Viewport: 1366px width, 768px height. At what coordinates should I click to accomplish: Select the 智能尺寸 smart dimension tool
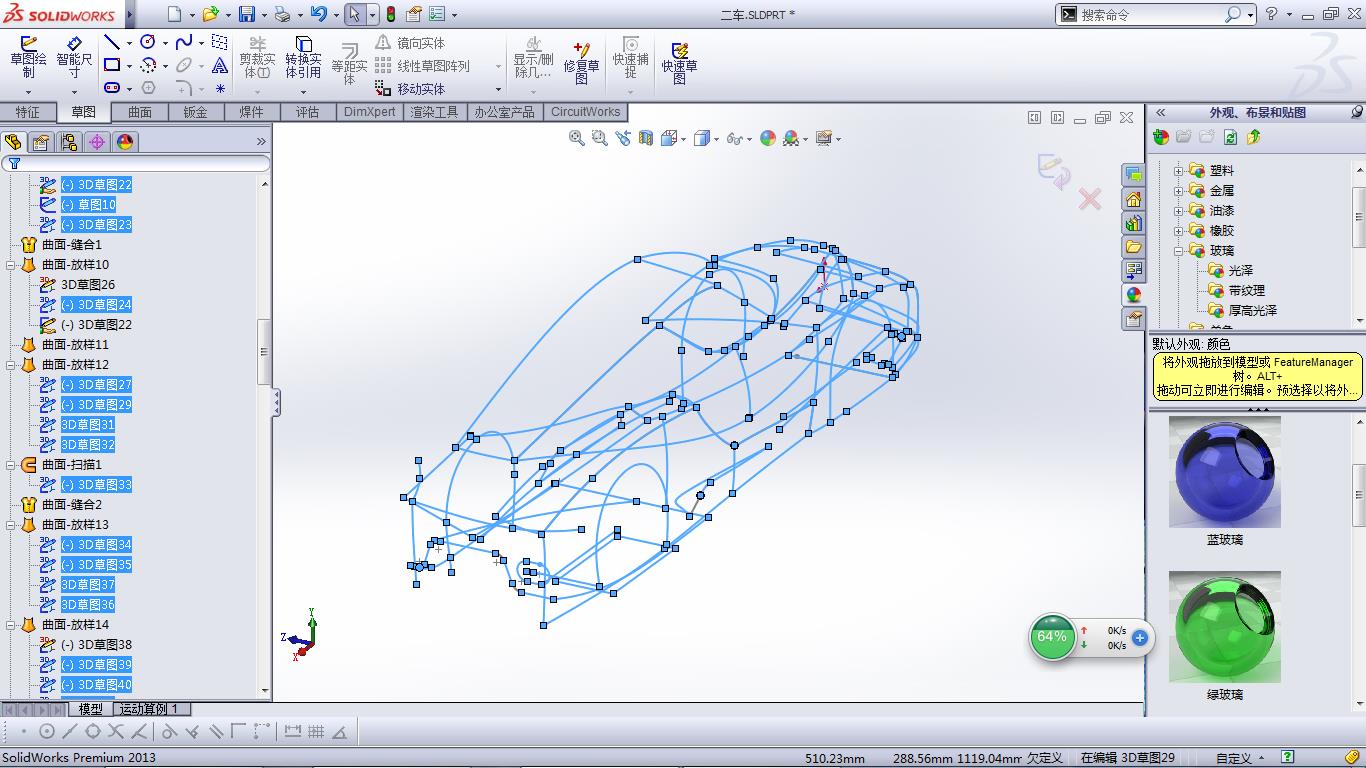pos(74,58)
